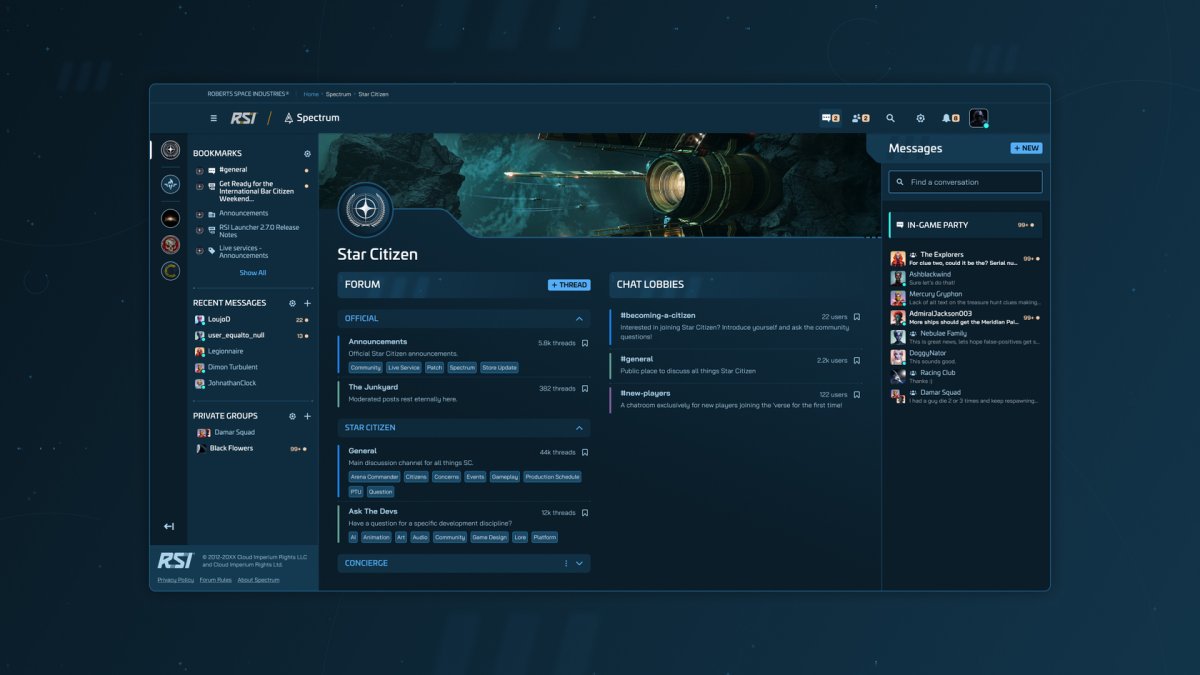Viewport: 1200px width, 675px height.
Task: Expand the CONCIERGE forum section
Action: [579, 563]
